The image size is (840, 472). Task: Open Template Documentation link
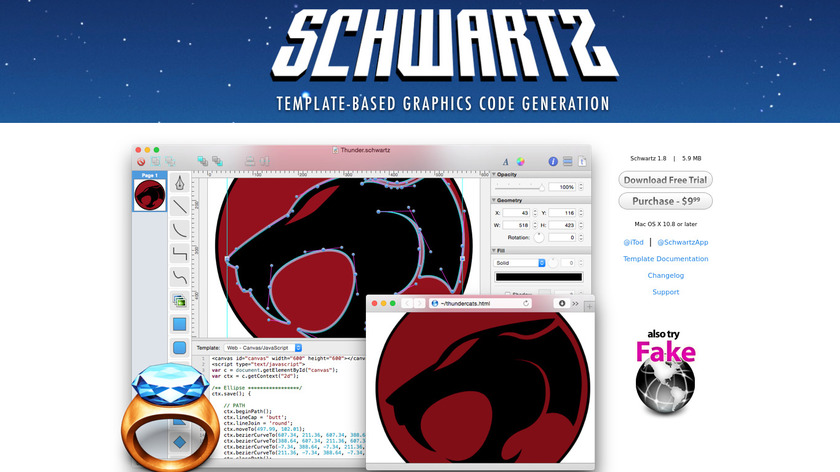[x=665, y=259]
